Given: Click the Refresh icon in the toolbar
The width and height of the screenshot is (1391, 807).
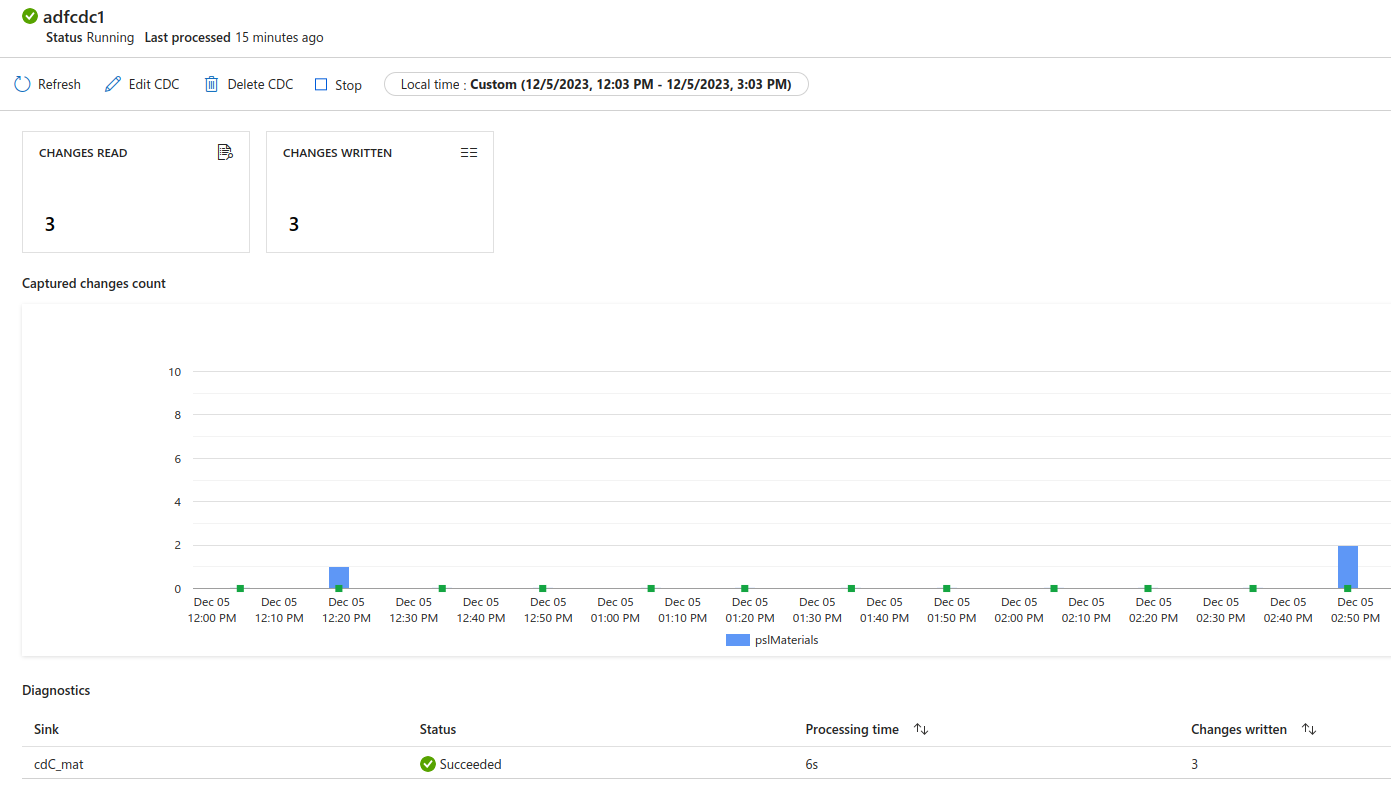Looking at the screenshot, I should 22,84.
